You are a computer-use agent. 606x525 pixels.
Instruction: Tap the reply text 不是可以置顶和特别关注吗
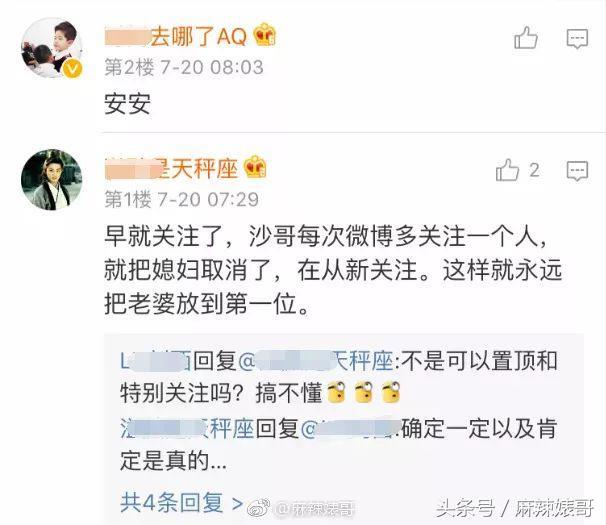(x=339, y=377)
